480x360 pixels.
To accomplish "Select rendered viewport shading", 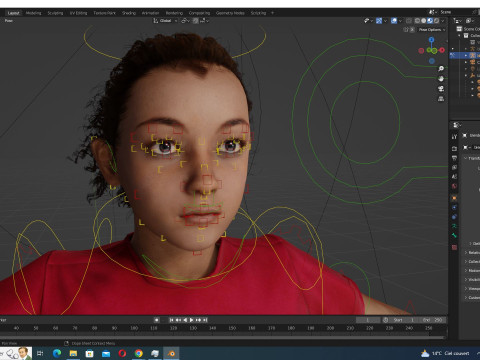I will [436, 21].
